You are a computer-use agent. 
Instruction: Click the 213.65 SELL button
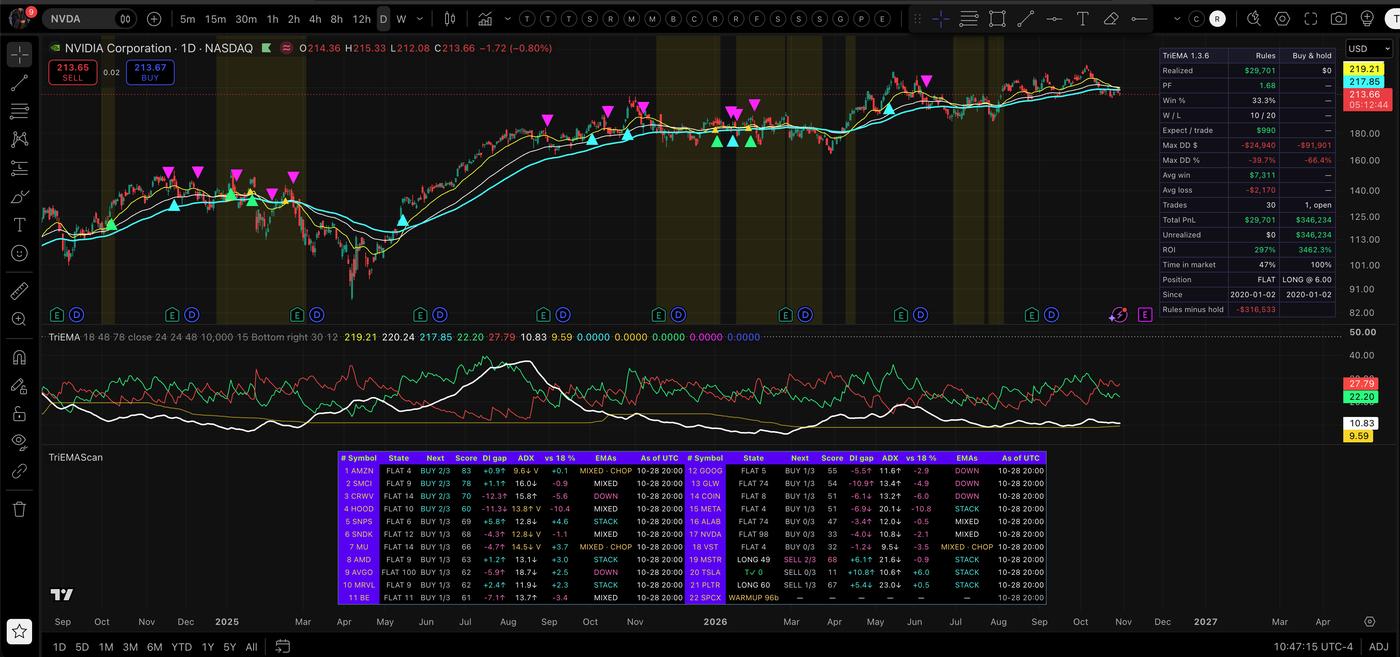coord(73,72)
